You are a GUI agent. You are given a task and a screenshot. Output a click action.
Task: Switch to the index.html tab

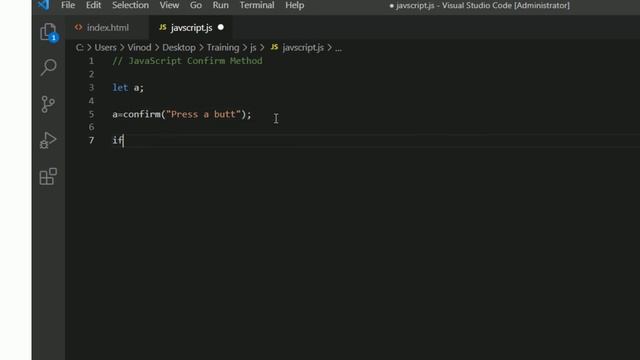coord(107,27)
